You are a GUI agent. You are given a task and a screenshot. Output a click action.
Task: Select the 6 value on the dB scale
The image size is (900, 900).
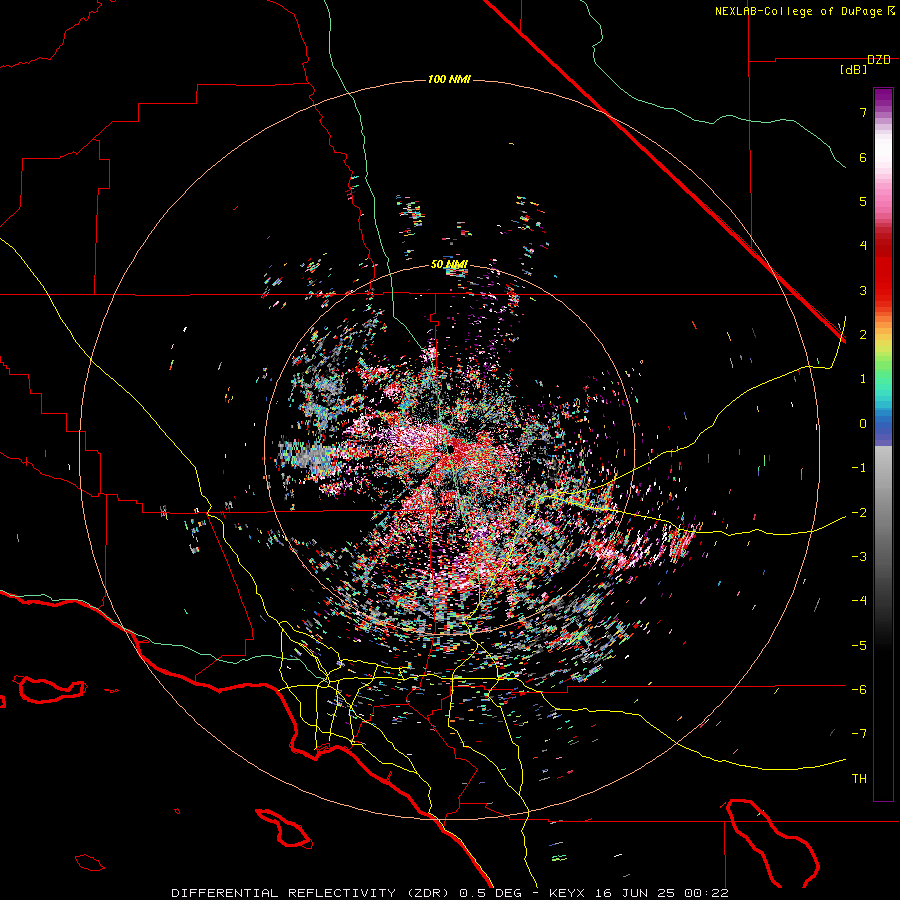pos(863,157)
